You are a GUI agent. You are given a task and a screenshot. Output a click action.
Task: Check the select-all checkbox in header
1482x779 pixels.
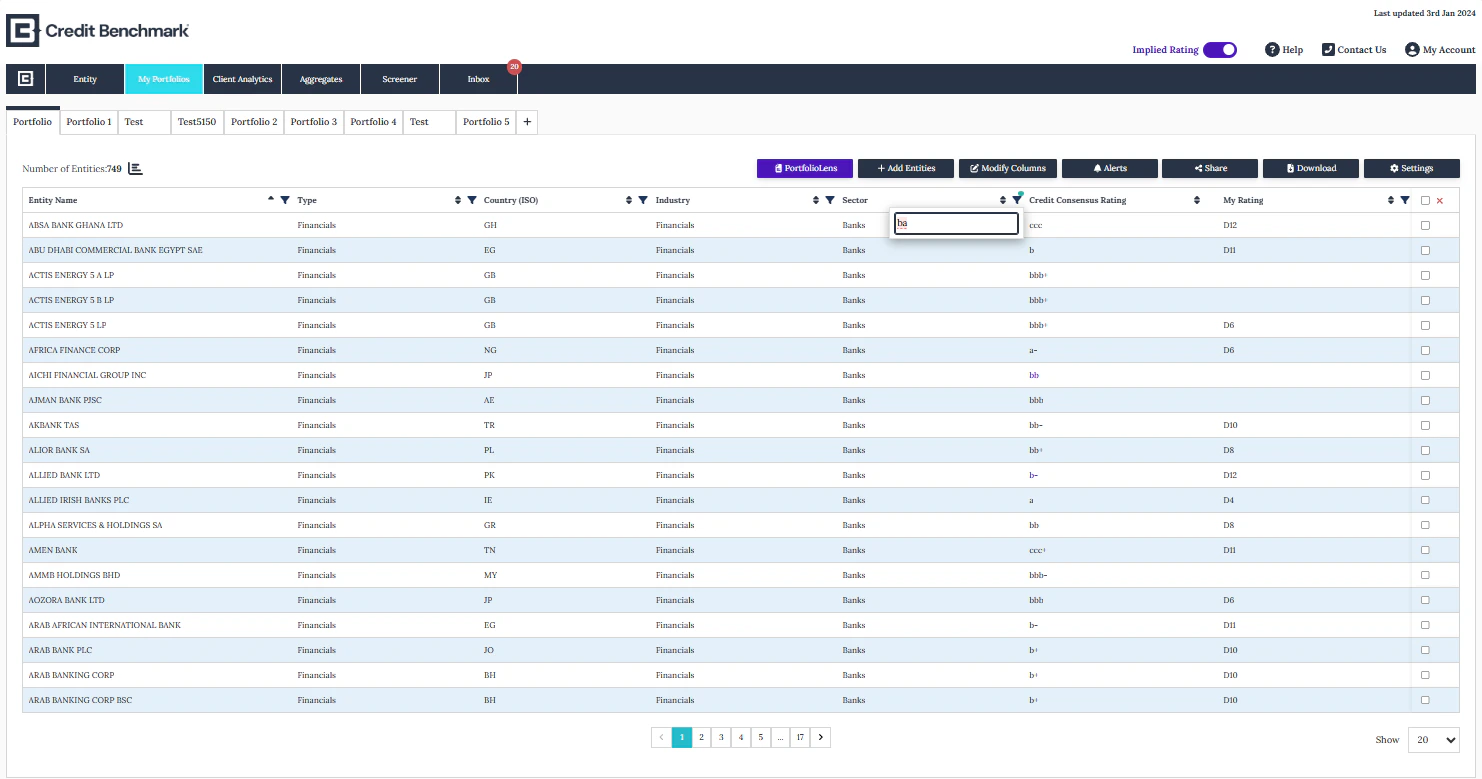(x=1425, y=201)
